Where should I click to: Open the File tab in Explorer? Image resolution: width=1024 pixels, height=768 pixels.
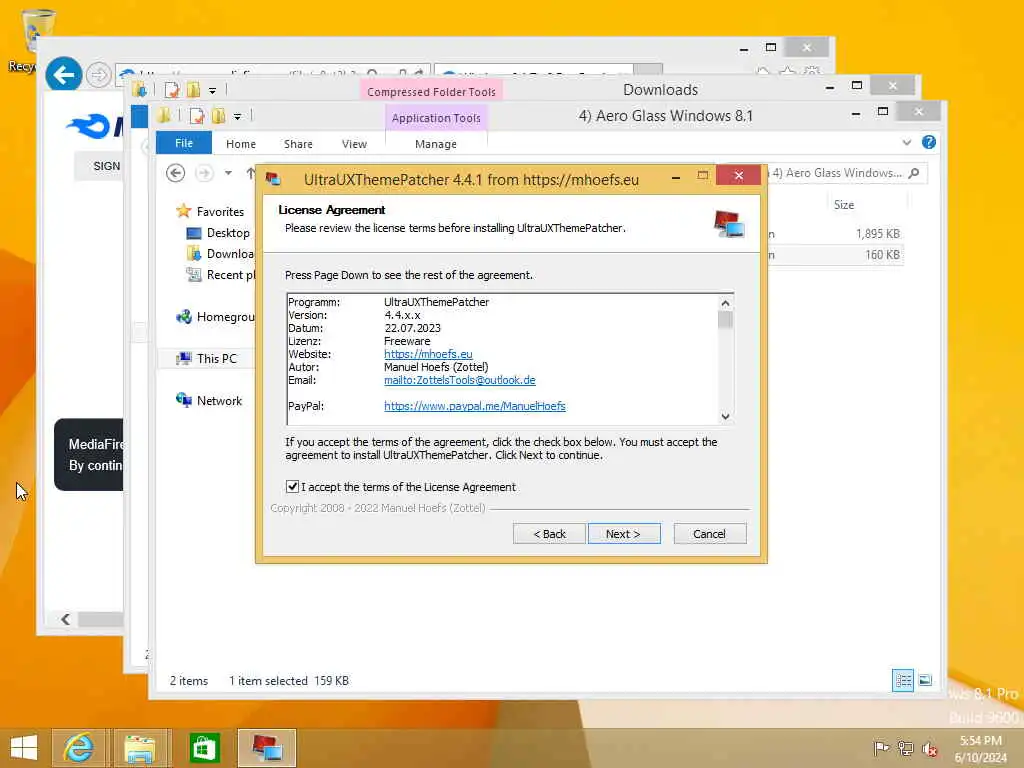[184, 143]
